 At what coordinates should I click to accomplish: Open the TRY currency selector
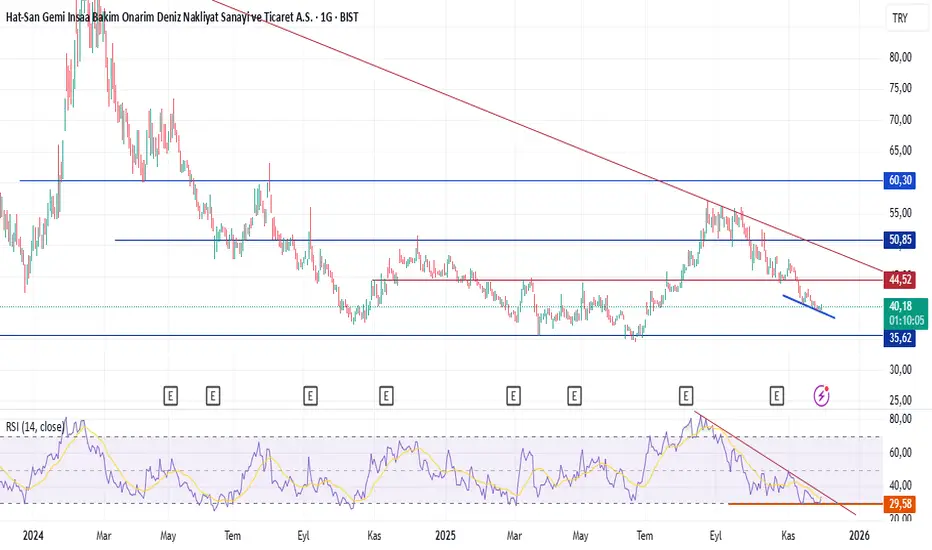click(x=906, y=18)
